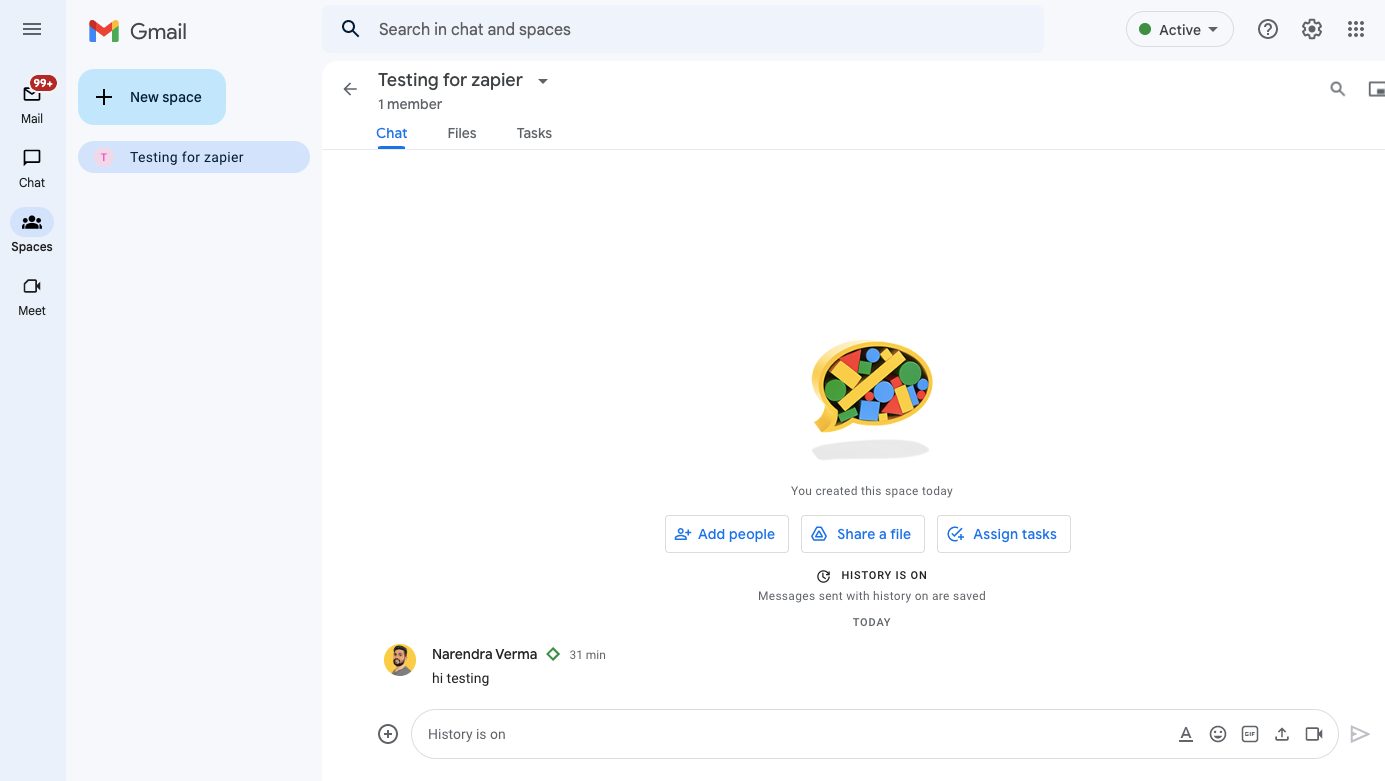Image resolution: width=1385 pixels, height=781 pixels.
Task: Add a video meeting to message
Action: coord(1314,734)
